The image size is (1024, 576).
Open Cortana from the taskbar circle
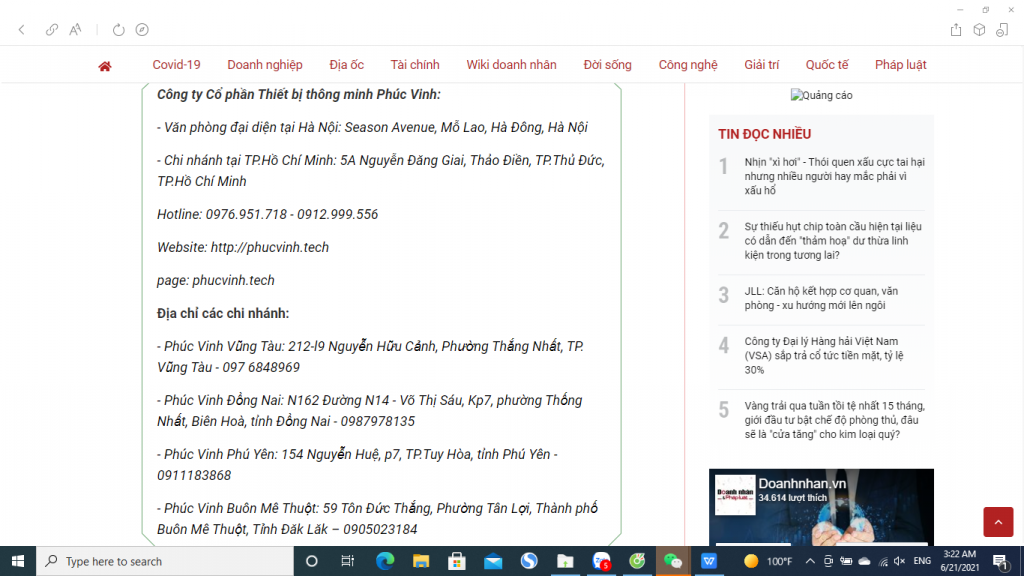312,561
